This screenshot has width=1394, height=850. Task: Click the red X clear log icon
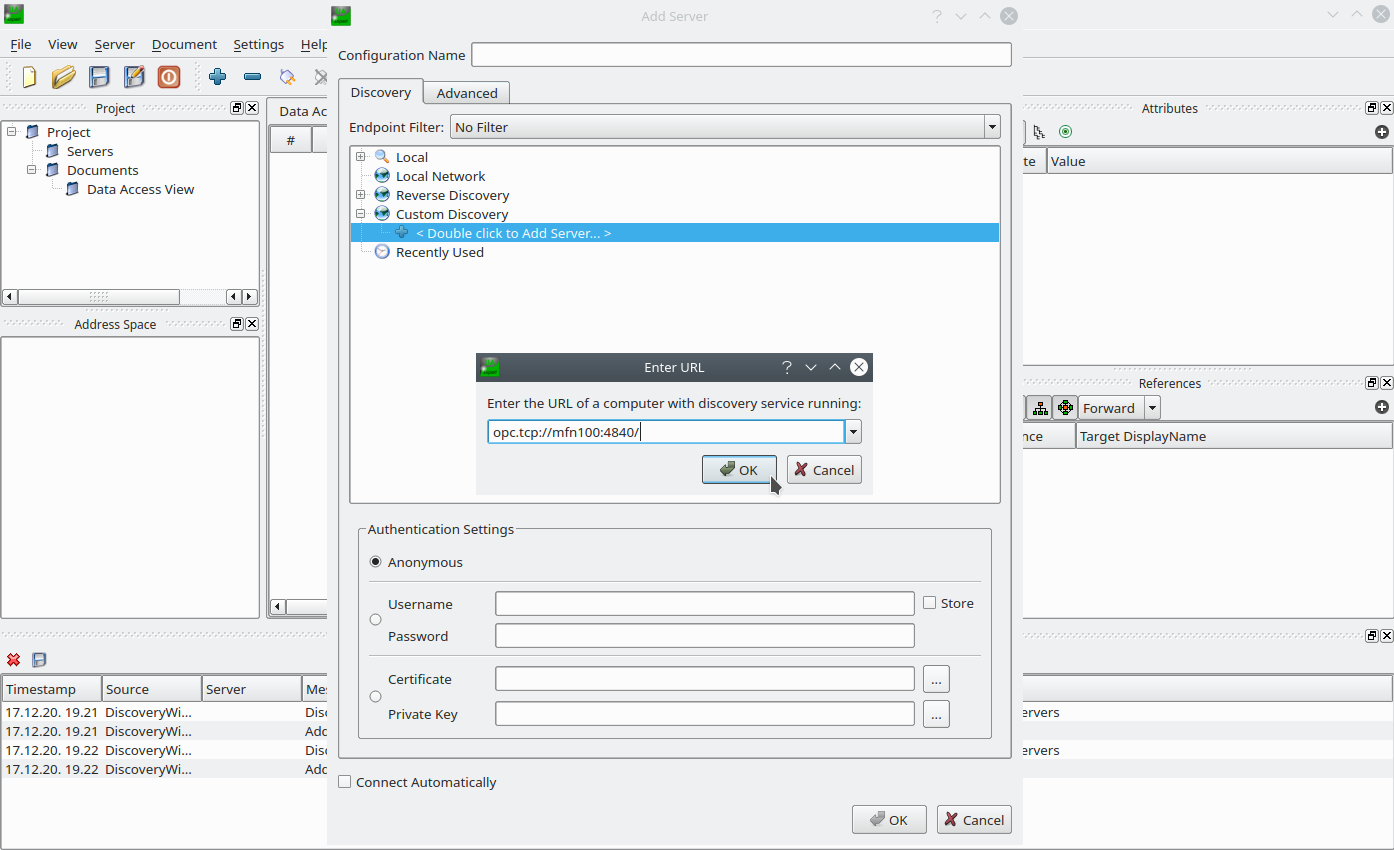pos(14,660)
